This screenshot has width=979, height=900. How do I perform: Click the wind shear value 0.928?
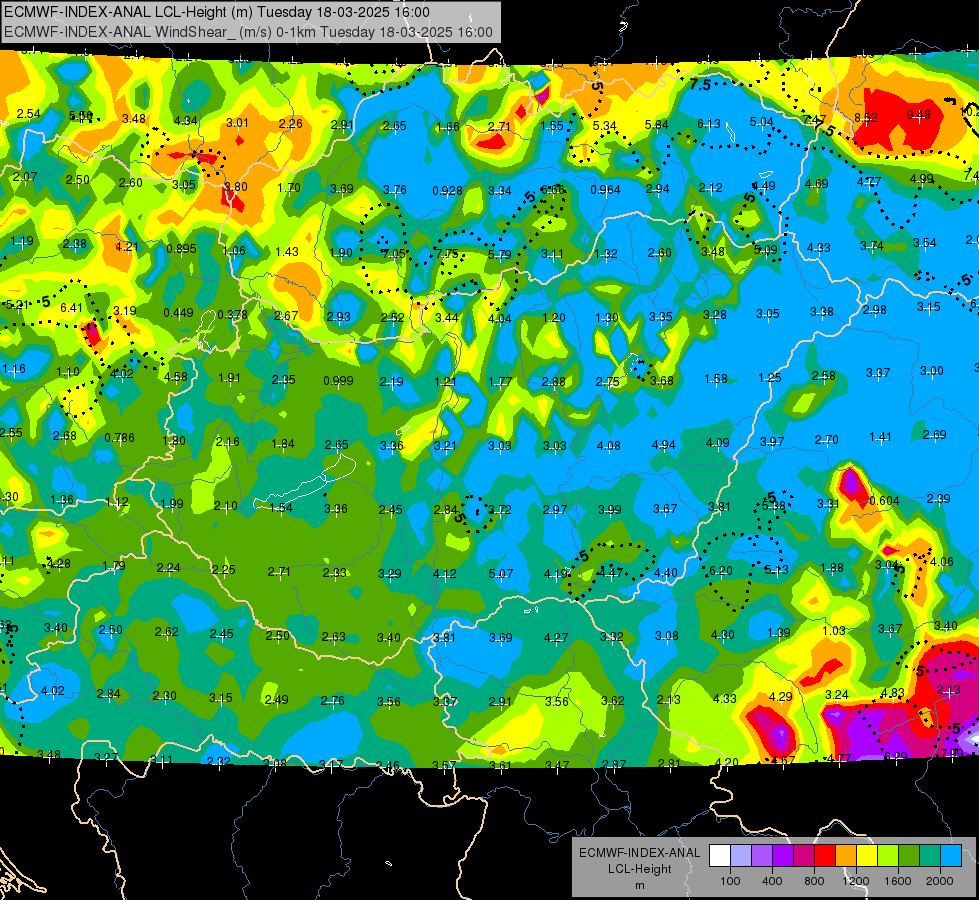pyautogui.click(x=448, y=190)
